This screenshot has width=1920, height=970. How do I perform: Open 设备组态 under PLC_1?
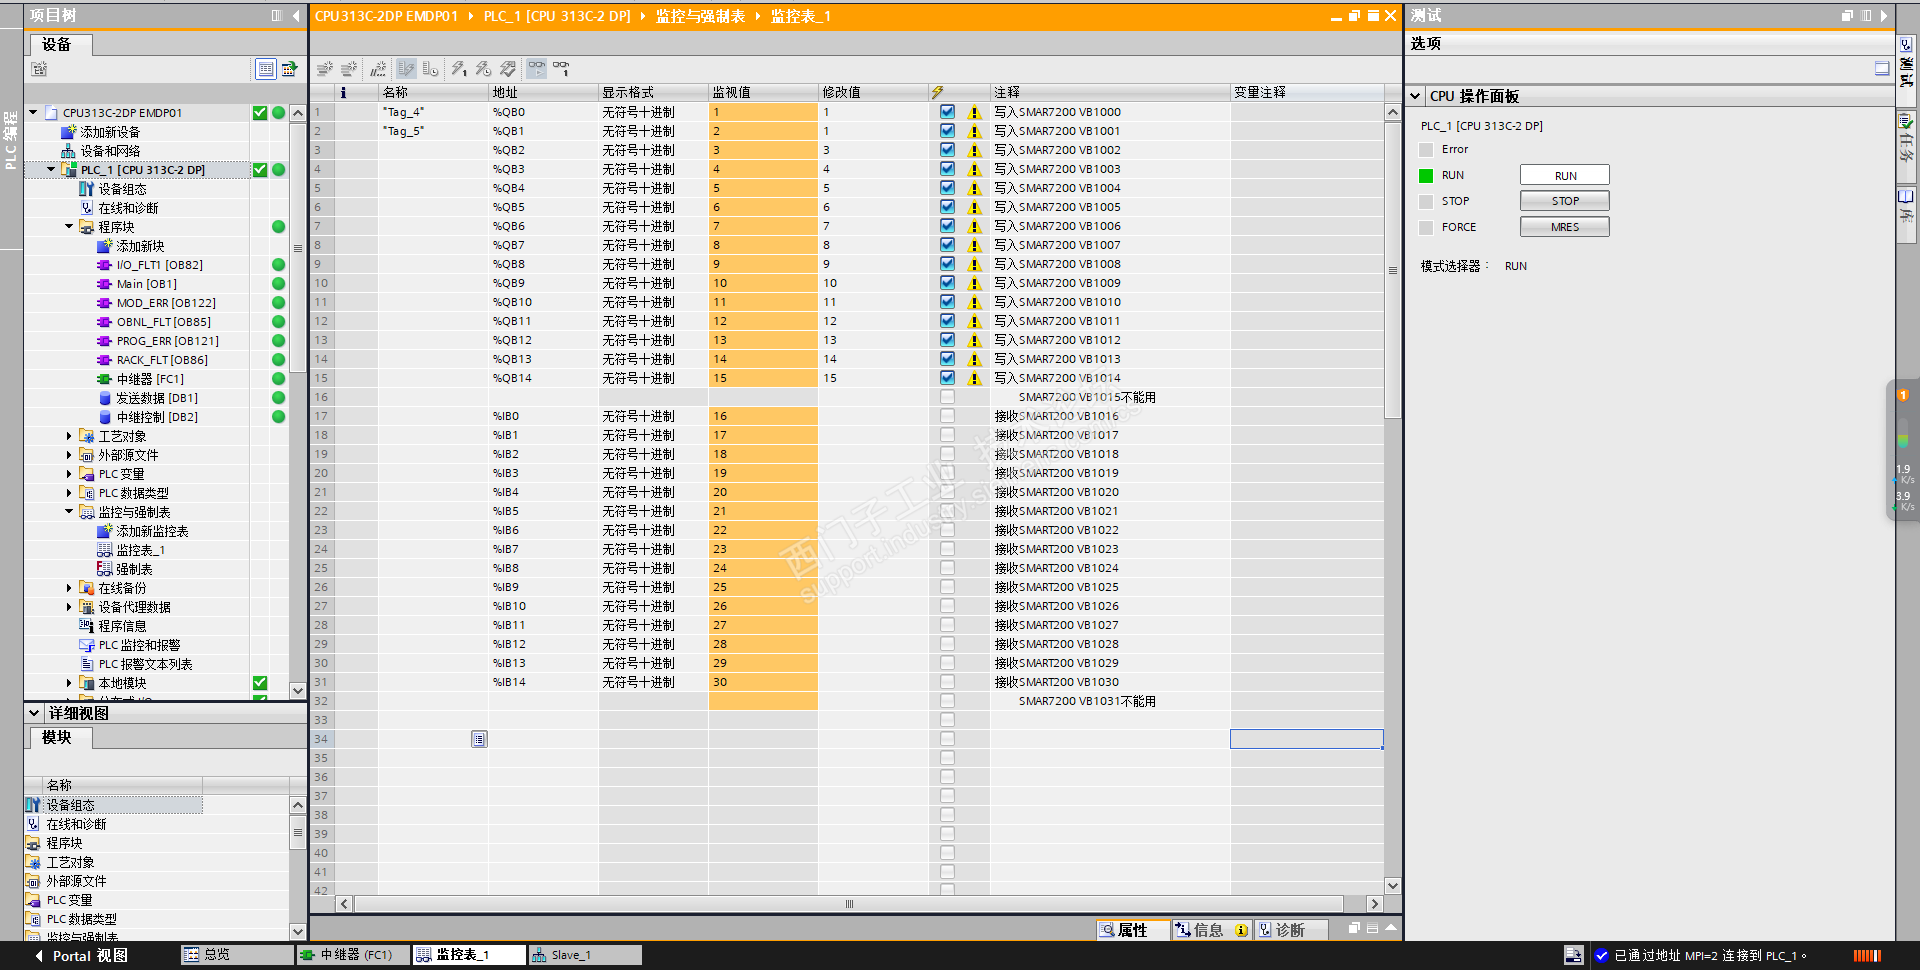[x=122, y=189]
